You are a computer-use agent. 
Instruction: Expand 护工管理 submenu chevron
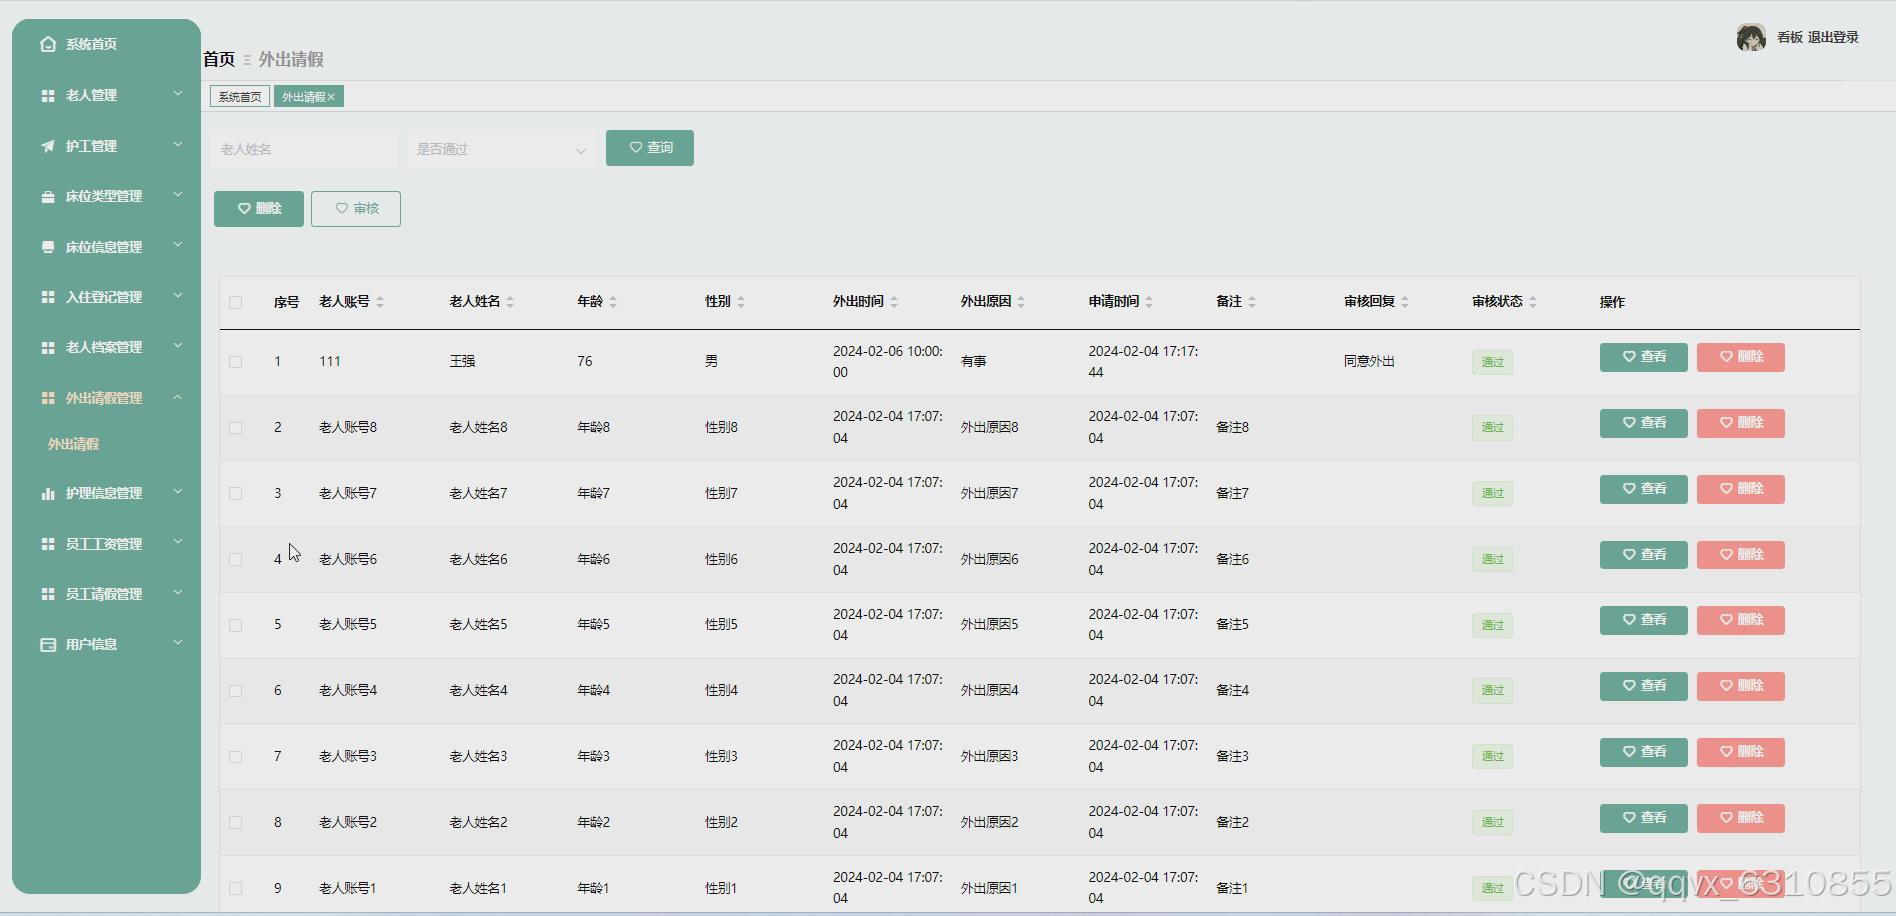click(x=178, y=145)
